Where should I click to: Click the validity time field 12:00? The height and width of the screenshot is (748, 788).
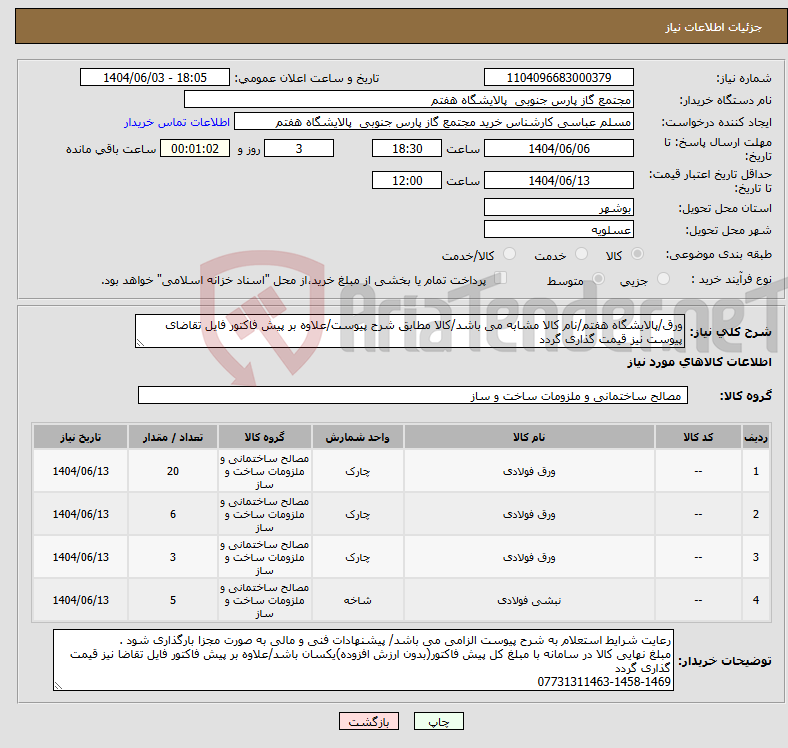pos(407,180)
